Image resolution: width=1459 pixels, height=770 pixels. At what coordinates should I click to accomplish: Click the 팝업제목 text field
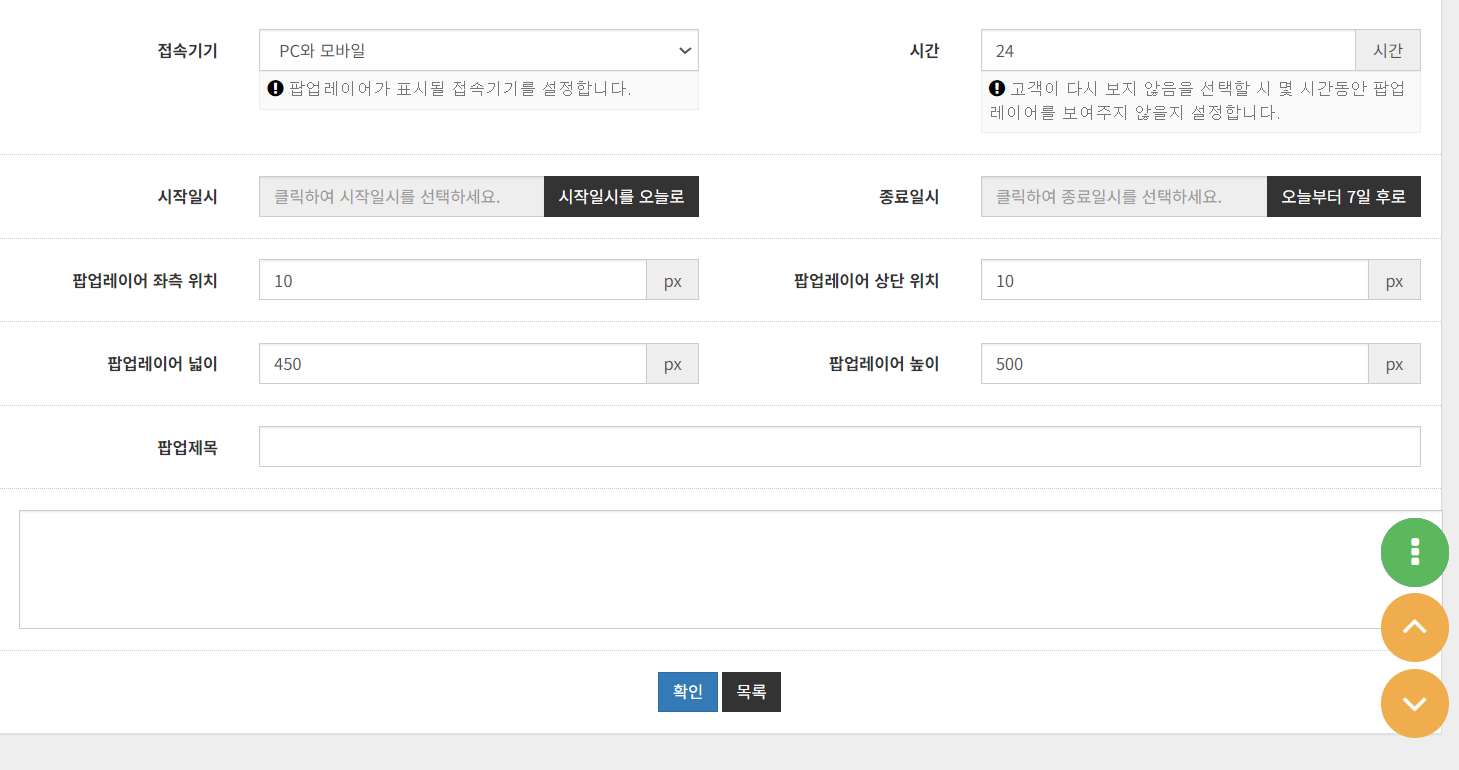point(839,447)
